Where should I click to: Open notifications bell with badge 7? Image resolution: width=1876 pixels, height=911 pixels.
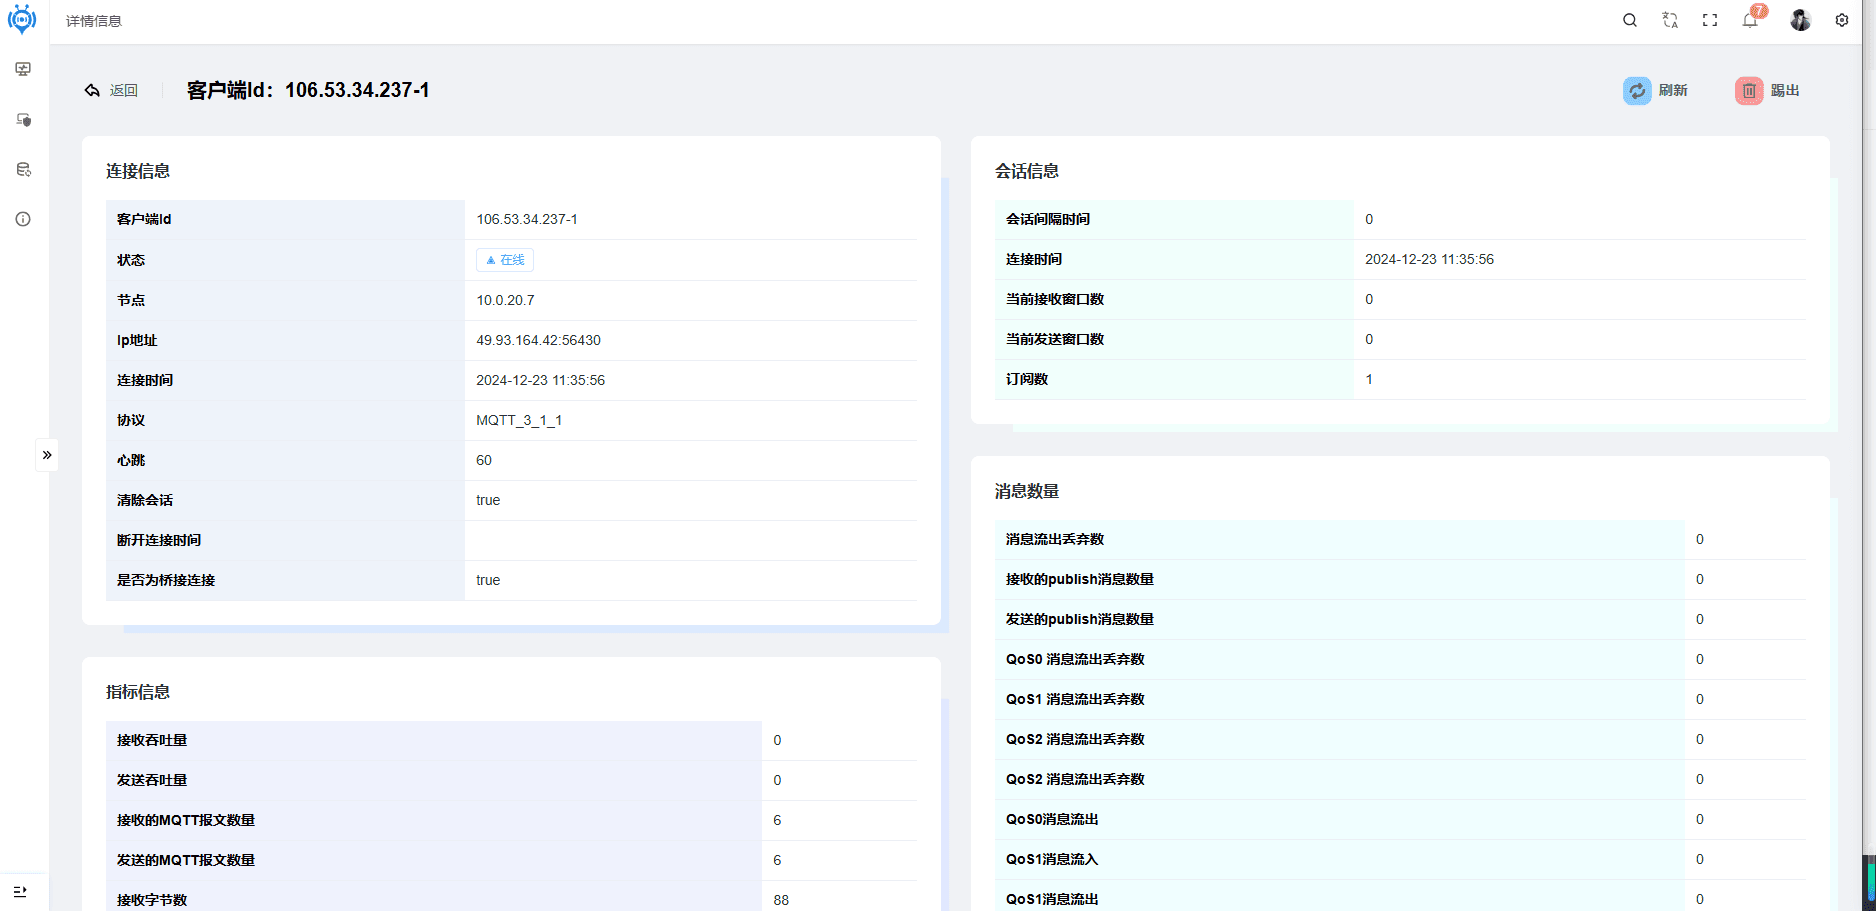point(1751,19)
